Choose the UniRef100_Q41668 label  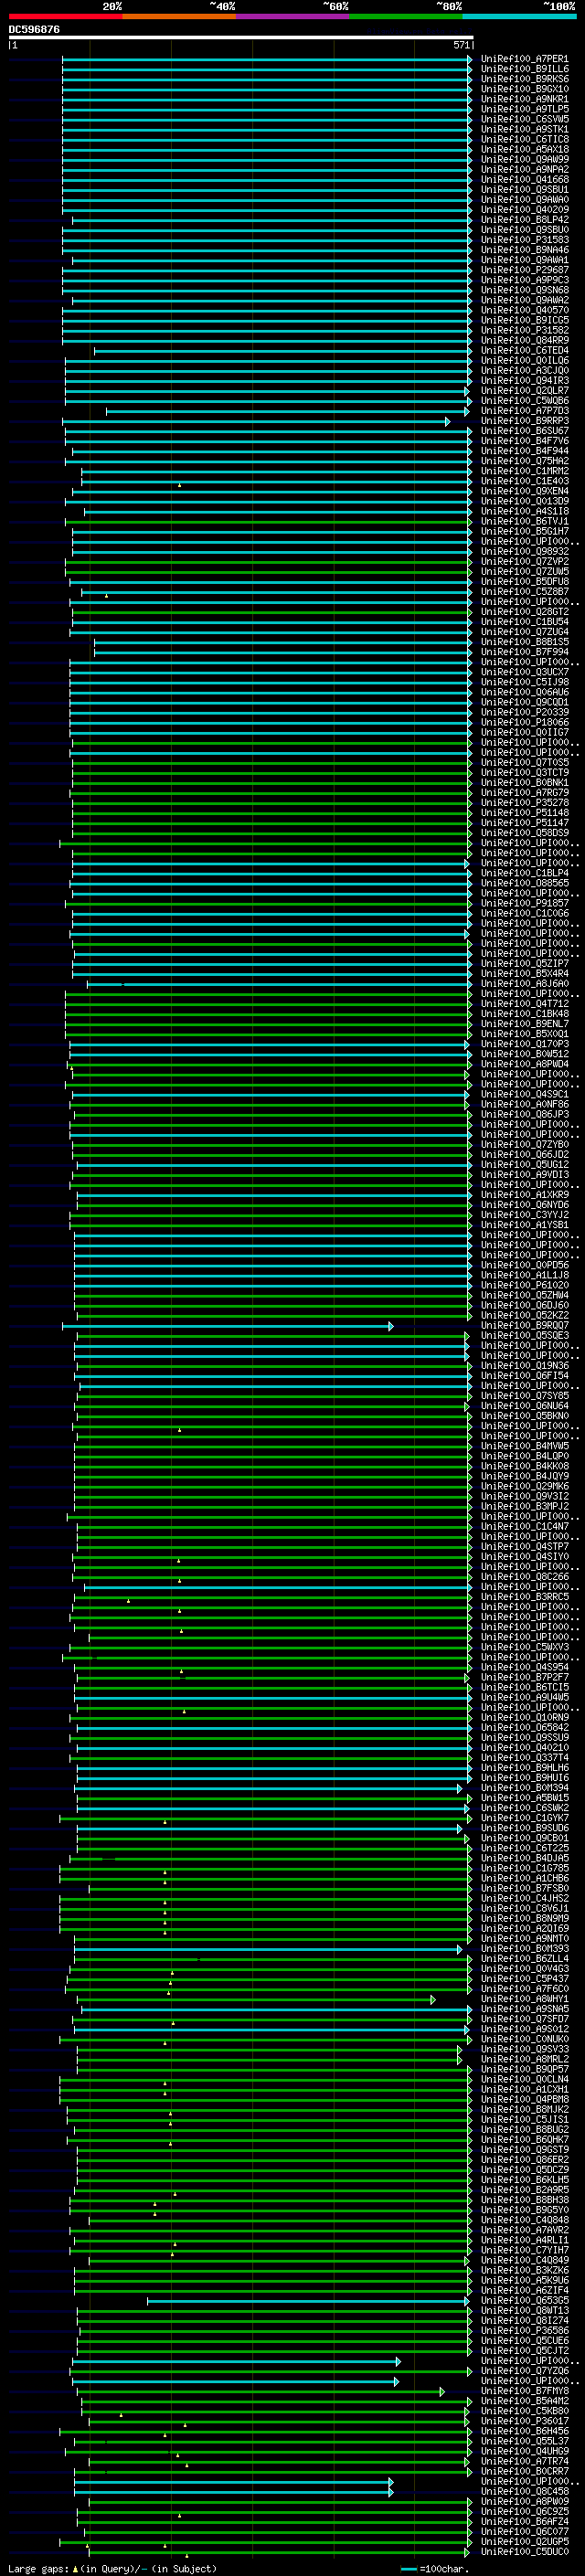pyautogui.click(x=525, y=179)
